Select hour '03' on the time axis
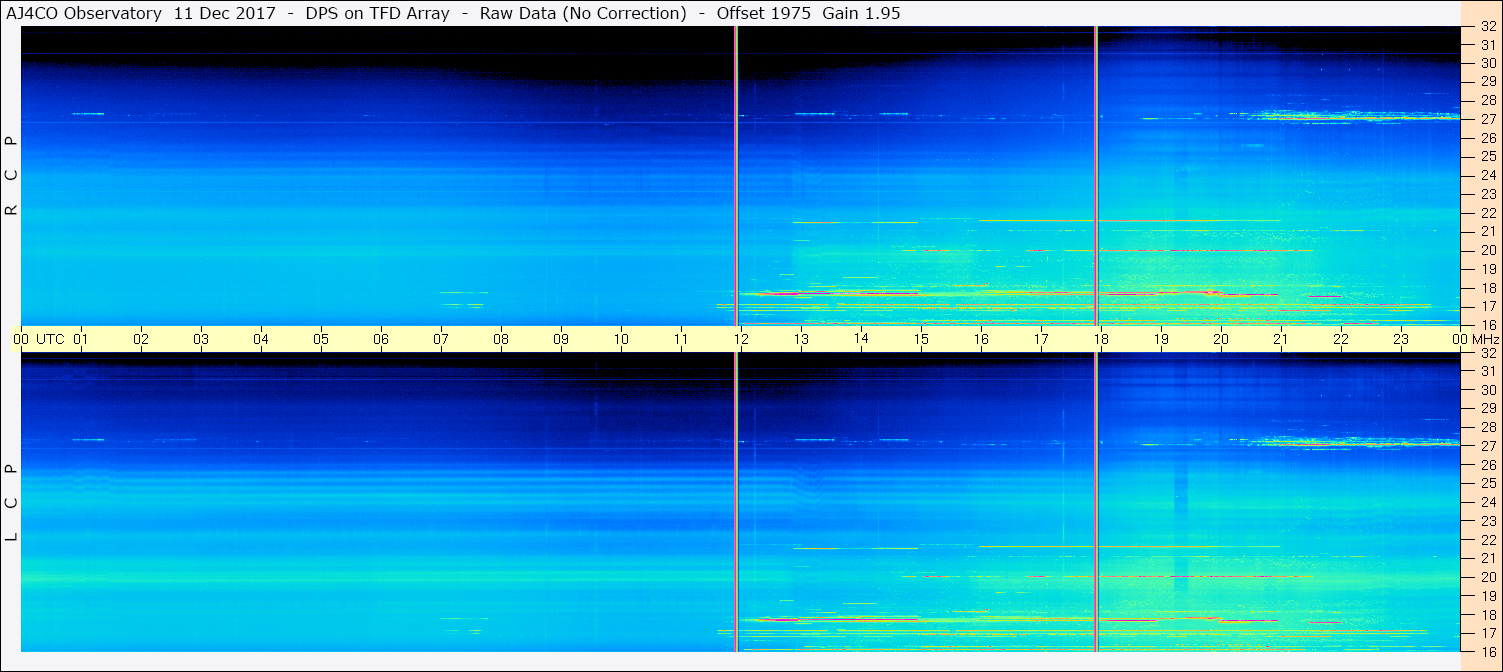The height and width of the screenshot is (672, 1503). 201,339
